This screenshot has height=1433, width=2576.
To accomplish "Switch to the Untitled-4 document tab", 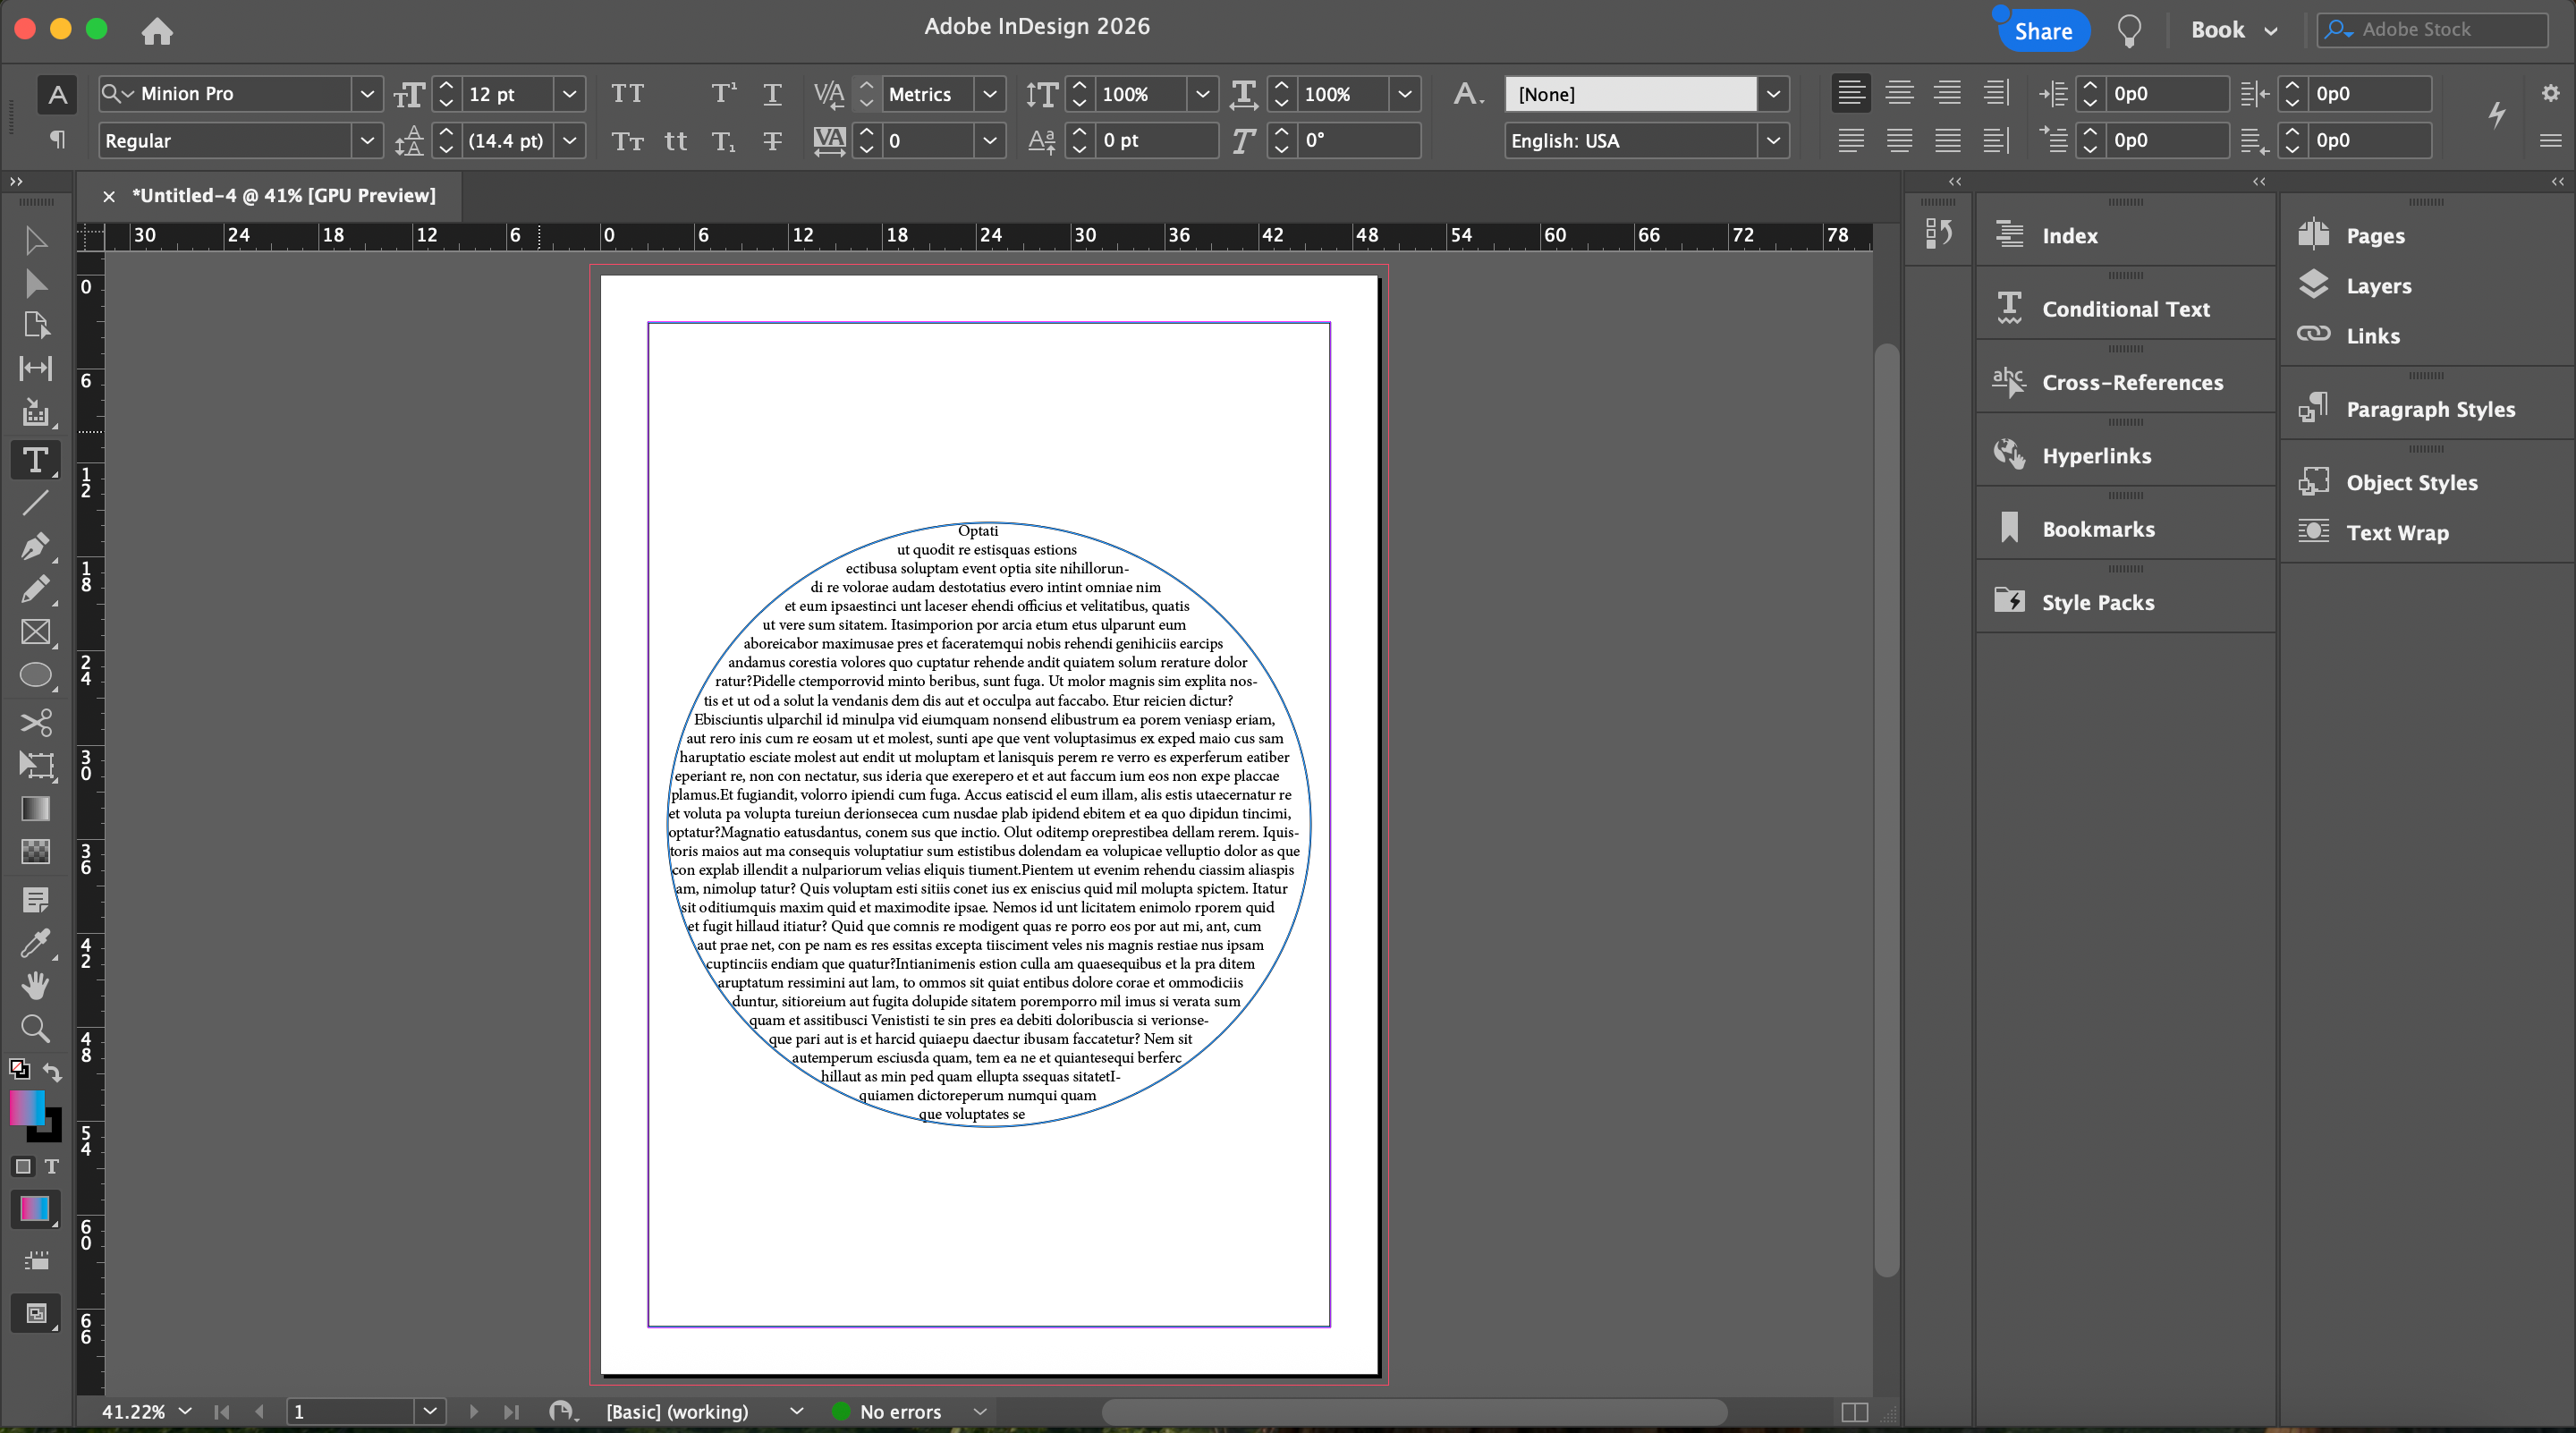I will tap(283, 196).
